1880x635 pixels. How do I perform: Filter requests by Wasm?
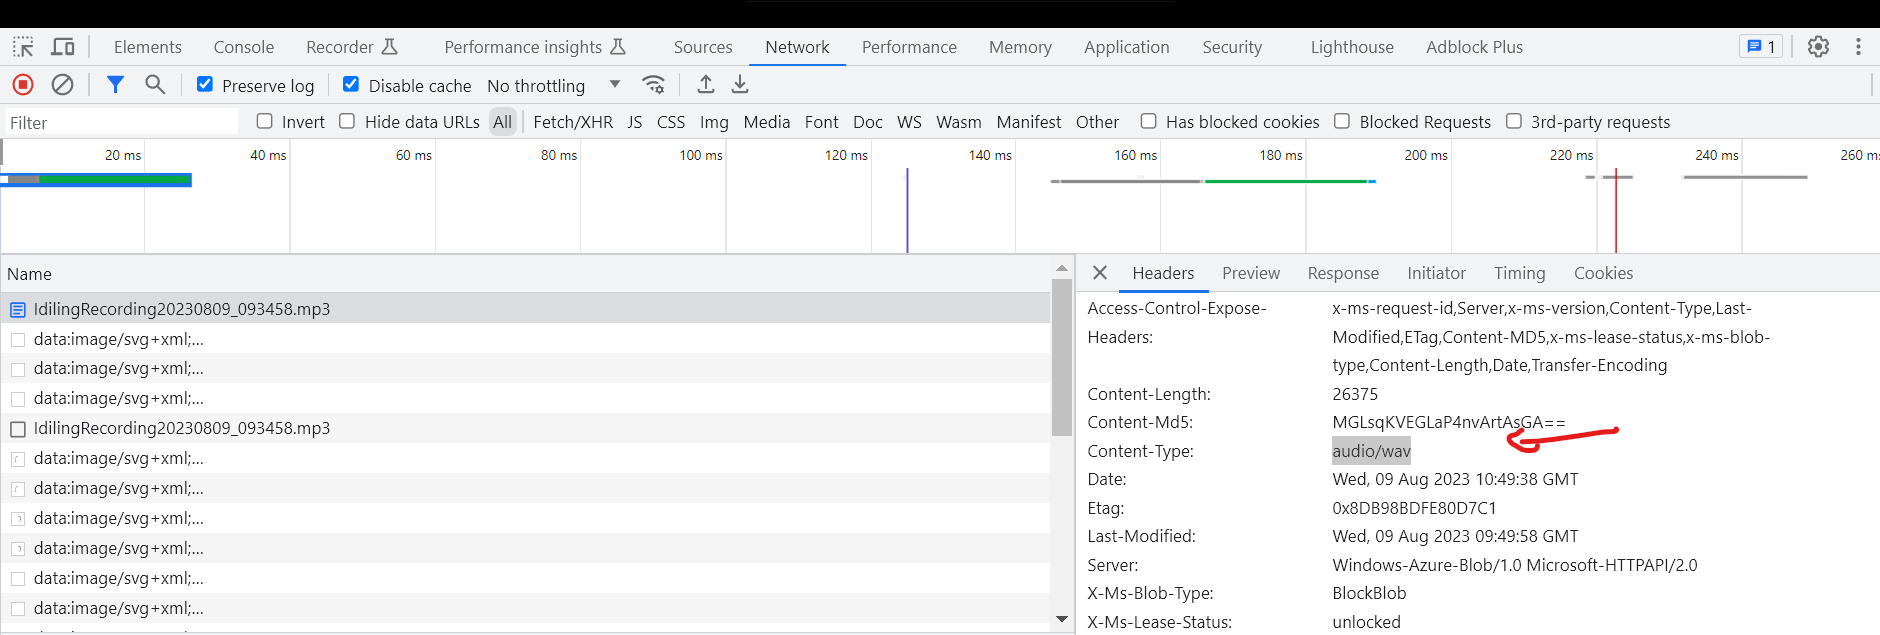click(959, 122)
